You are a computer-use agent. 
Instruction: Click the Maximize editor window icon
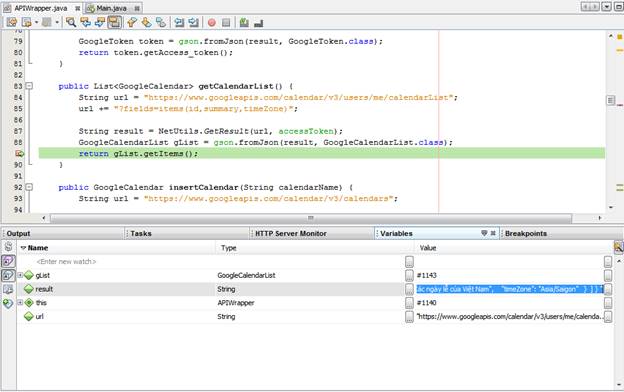[618, 7]
